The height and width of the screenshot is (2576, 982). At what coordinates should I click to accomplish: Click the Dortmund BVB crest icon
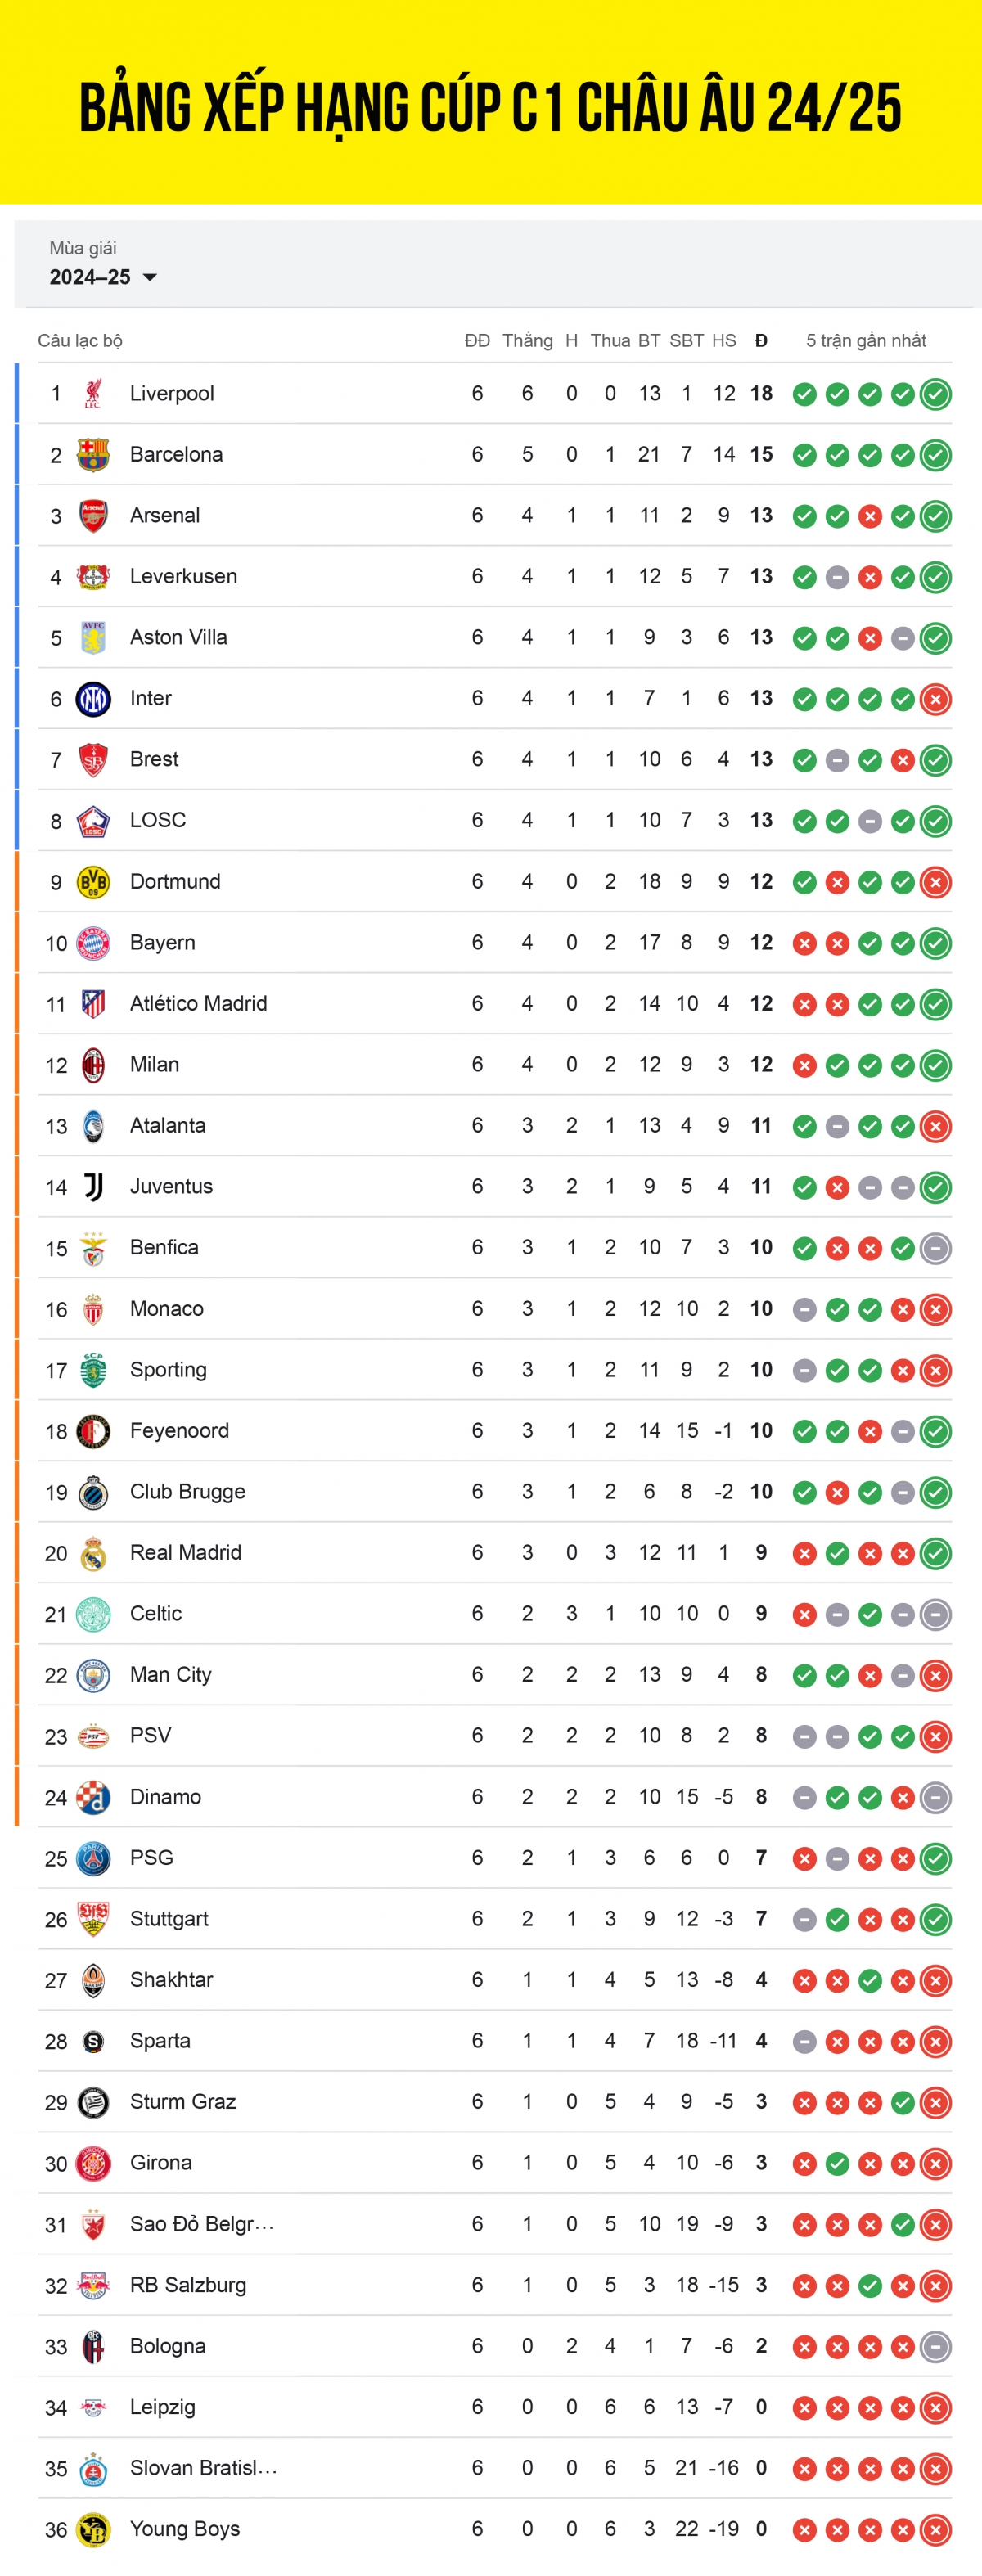click(x=93, y=882)
